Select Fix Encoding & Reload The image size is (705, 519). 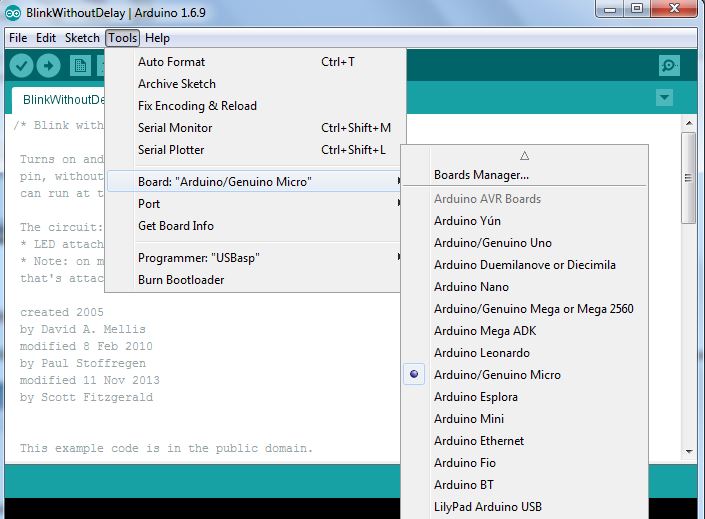coord(253,106)
